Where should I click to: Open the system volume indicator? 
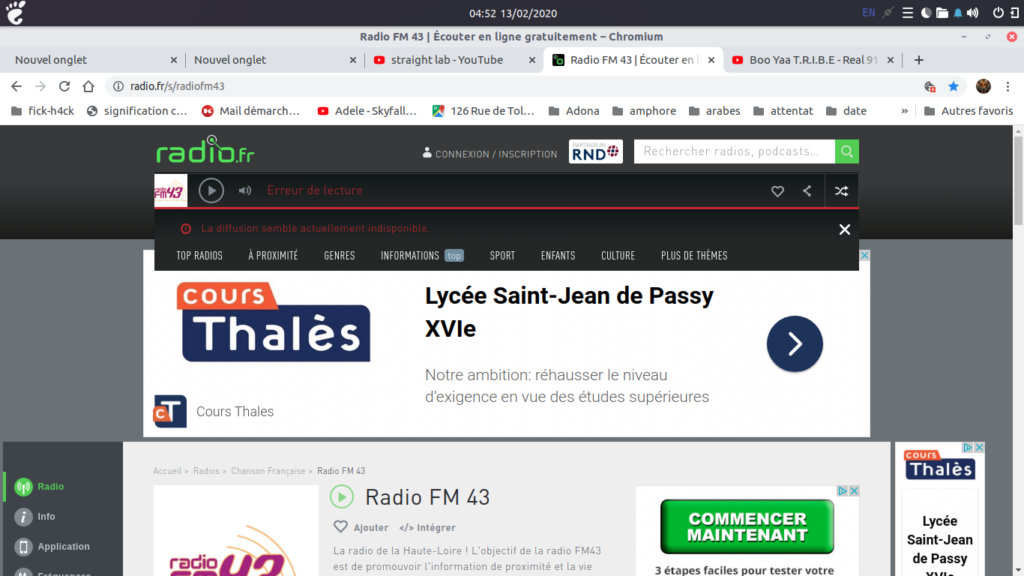point(972,13)
